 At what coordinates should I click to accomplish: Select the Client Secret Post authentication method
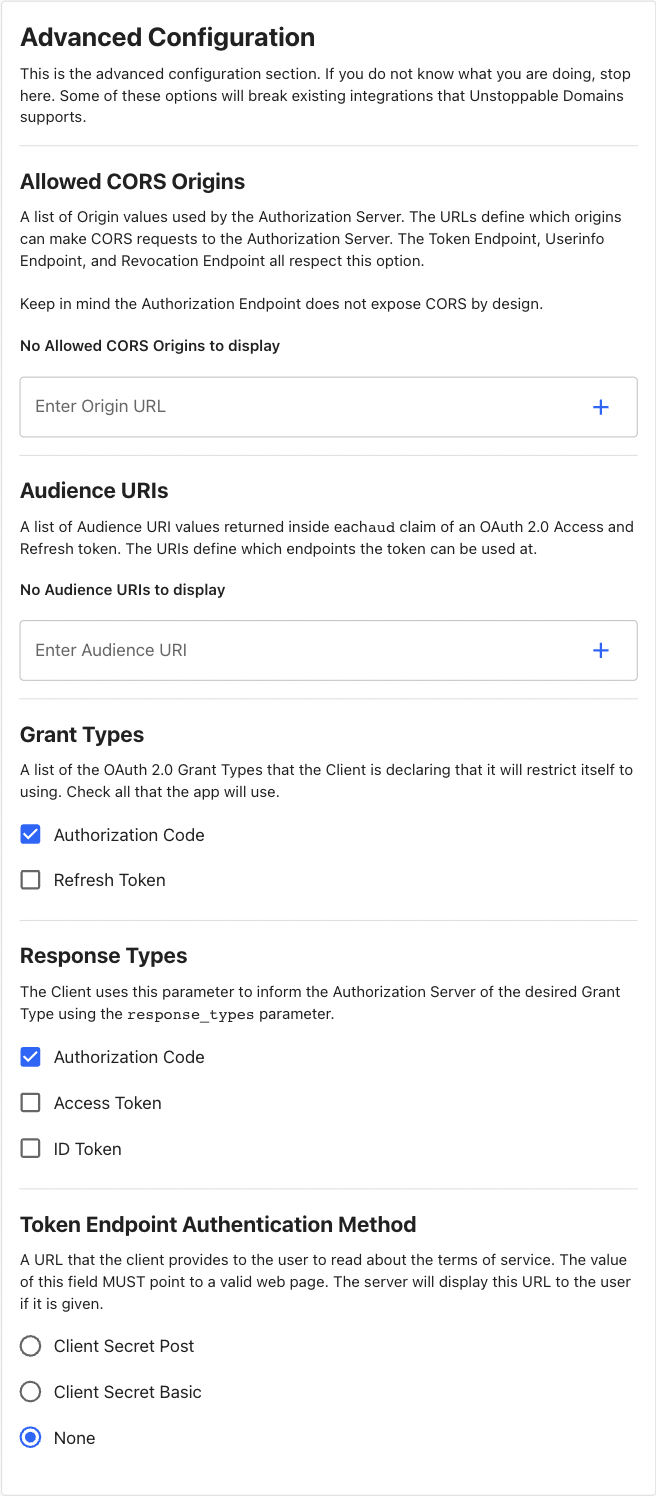point(30,1346)
